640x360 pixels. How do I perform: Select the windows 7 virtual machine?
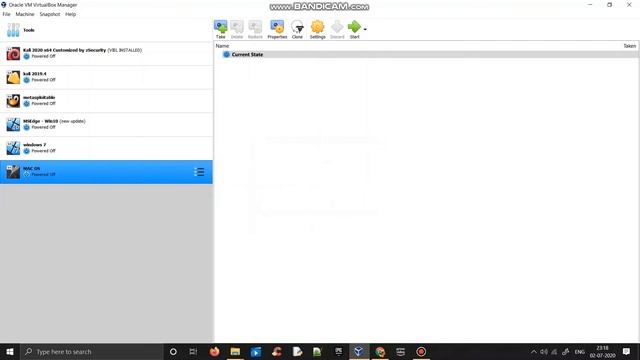106,148
